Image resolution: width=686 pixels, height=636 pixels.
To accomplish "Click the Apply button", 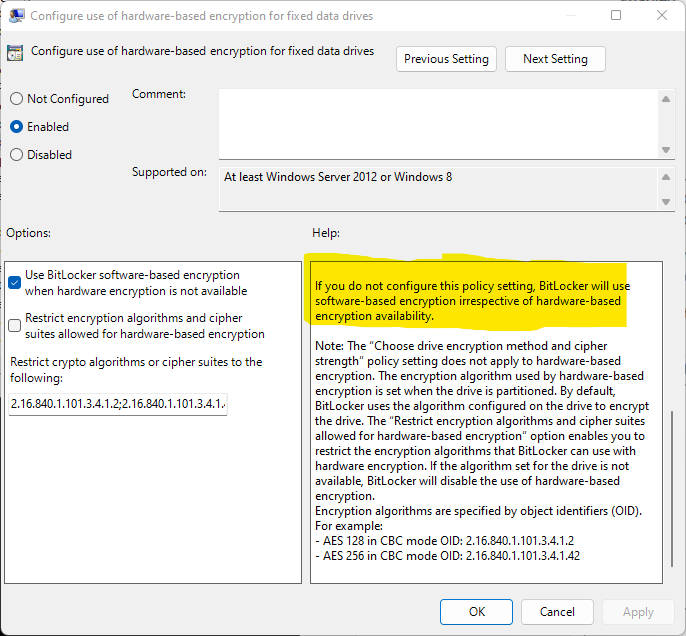I will (638, 612).
